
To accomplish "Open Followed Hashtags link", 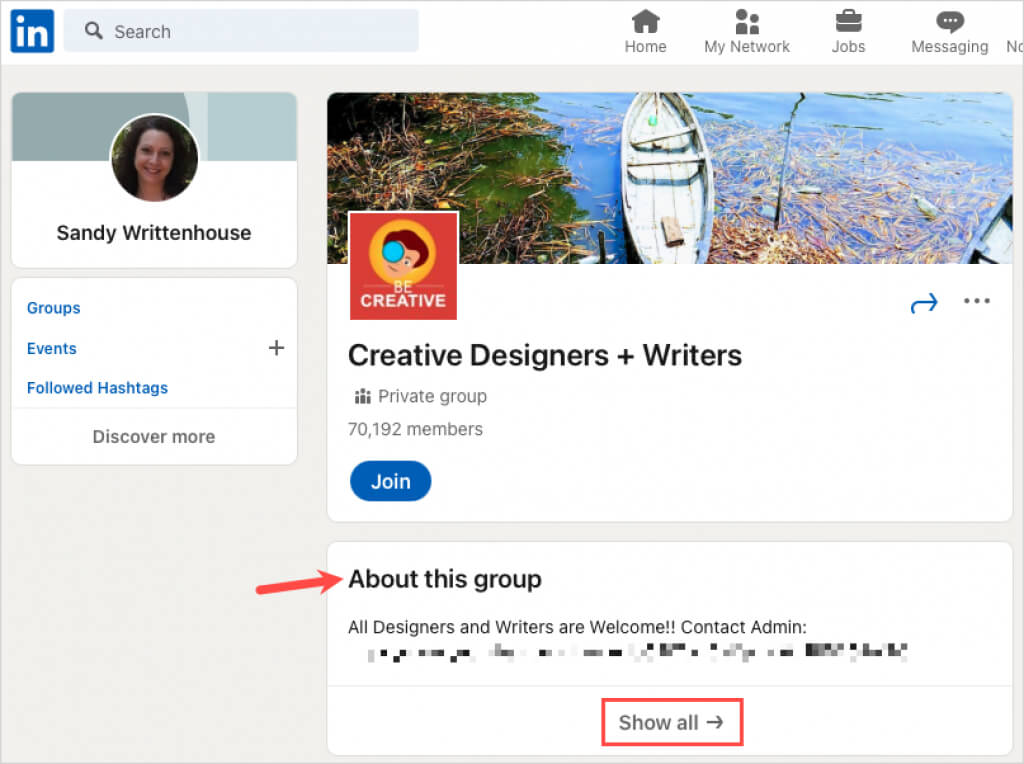I will 97,388.
